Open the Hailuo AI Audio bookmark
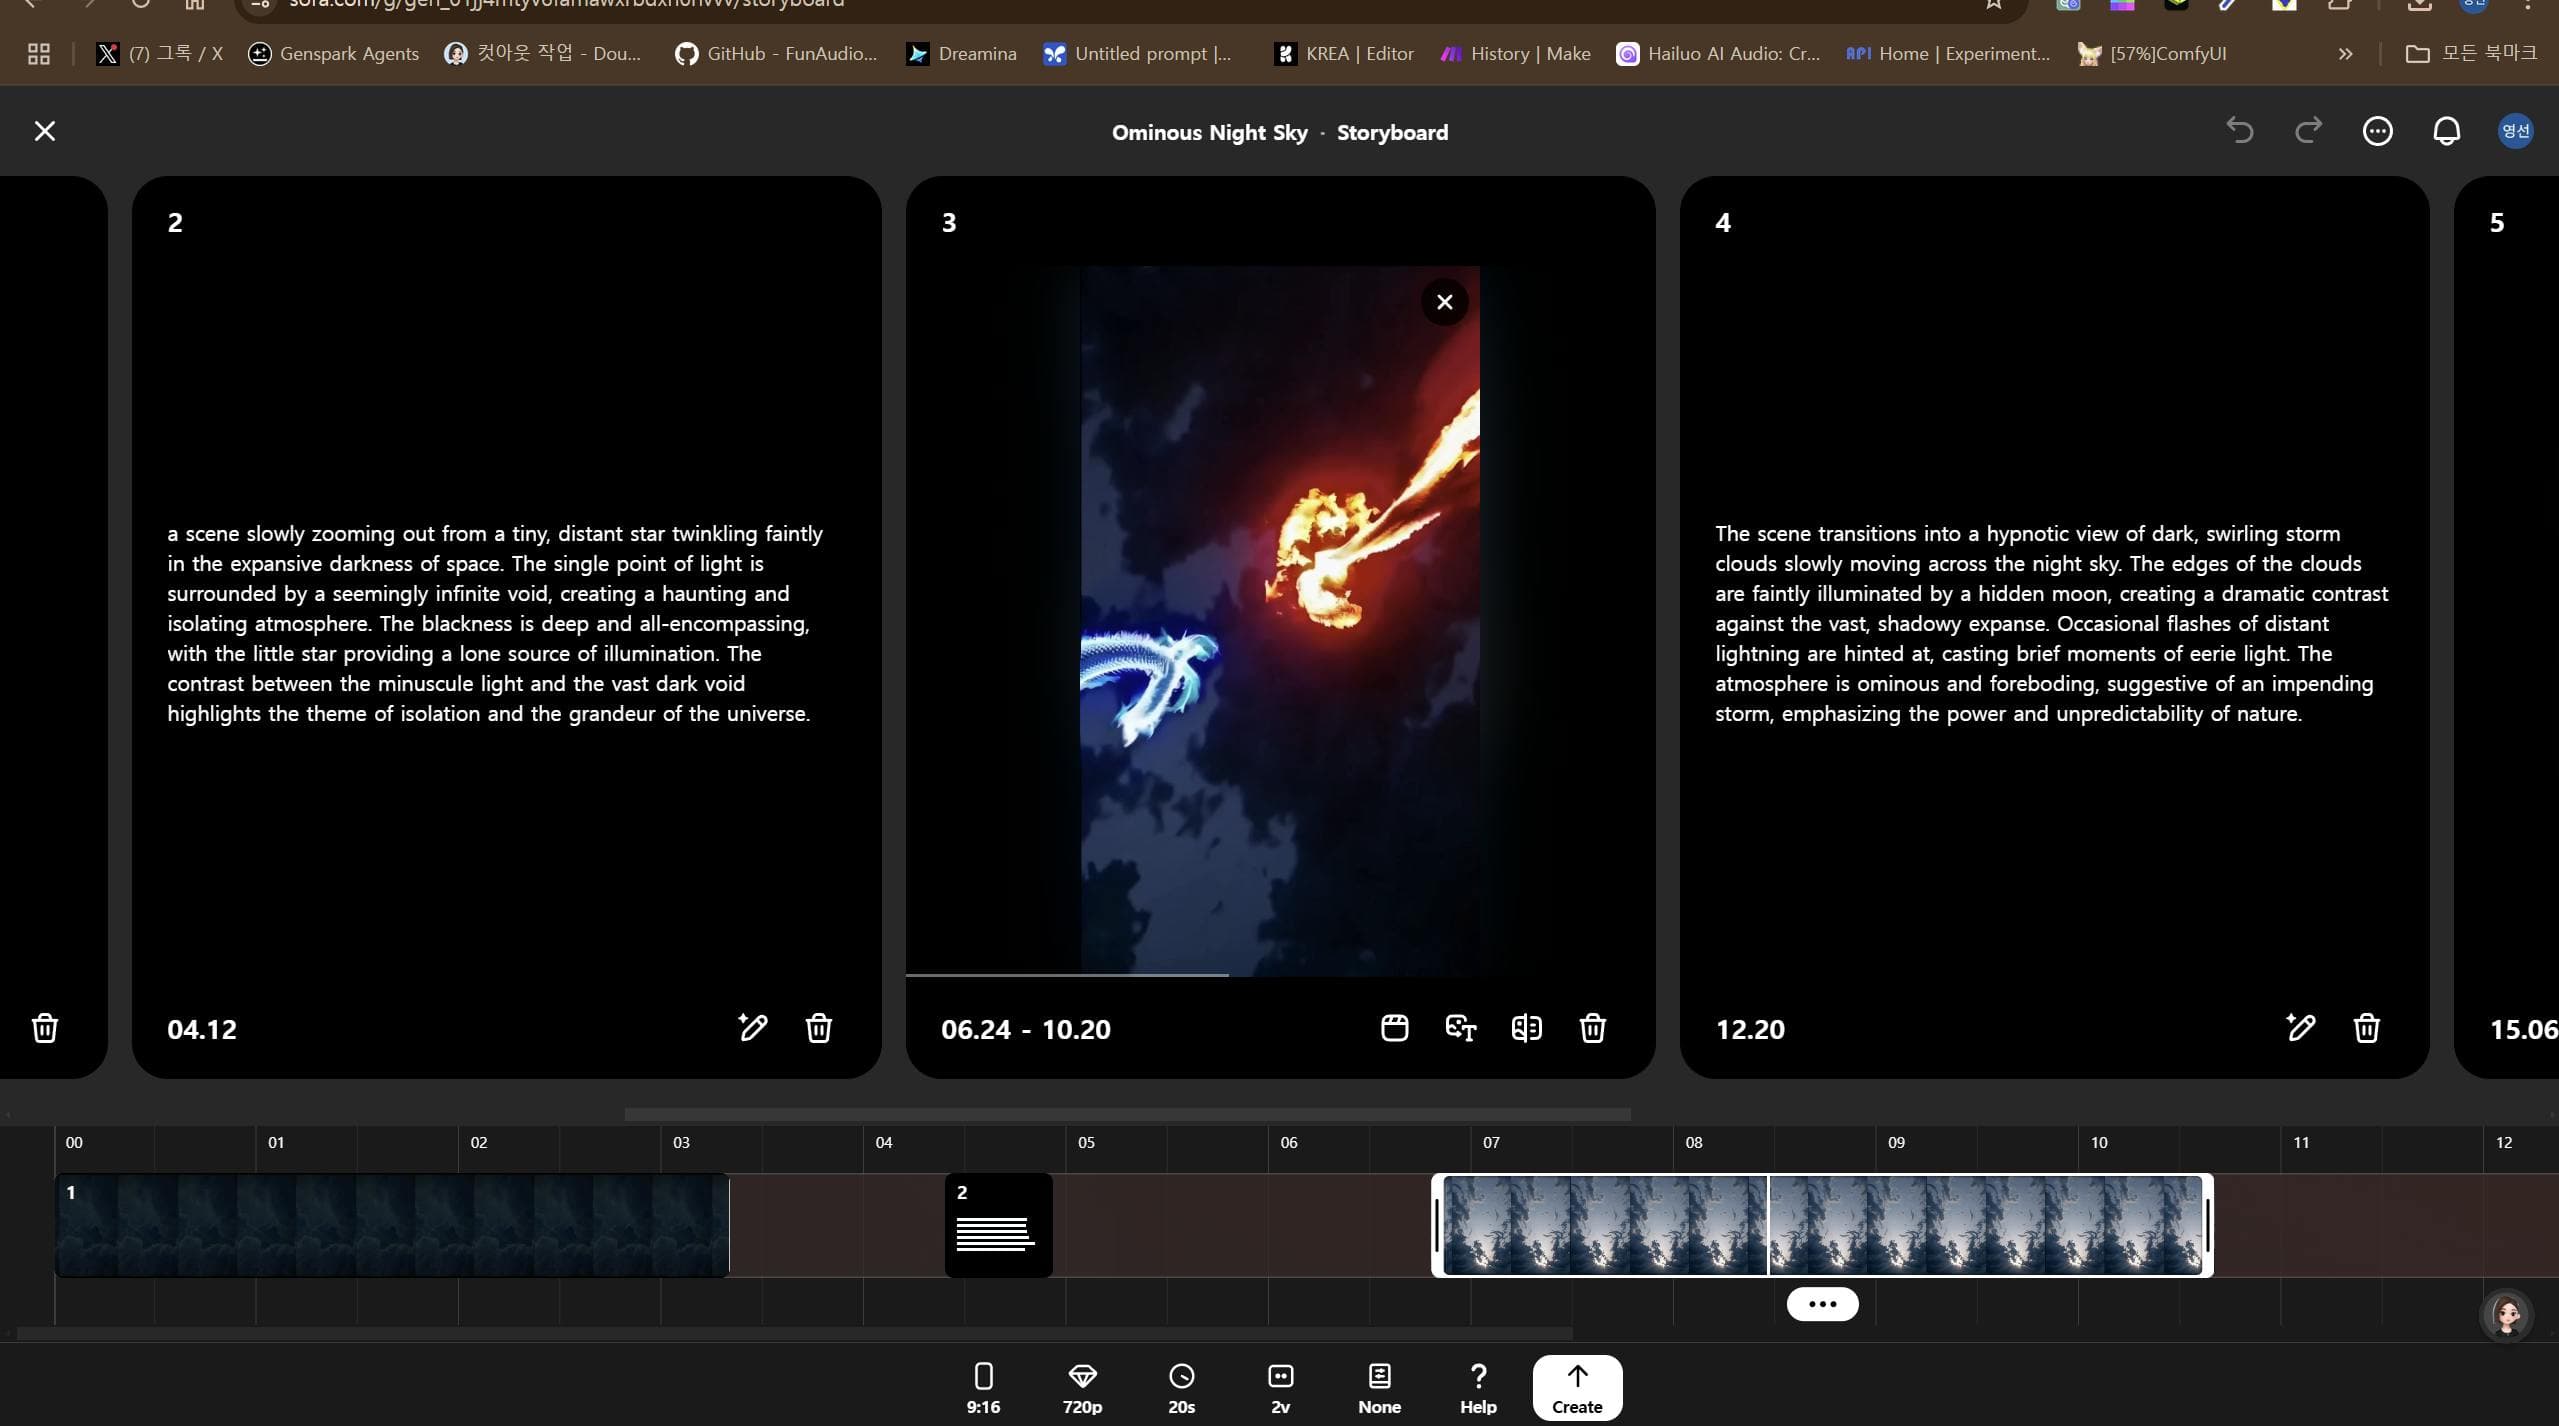This screenshot has height=1426, width=2559. point(1718,54)
